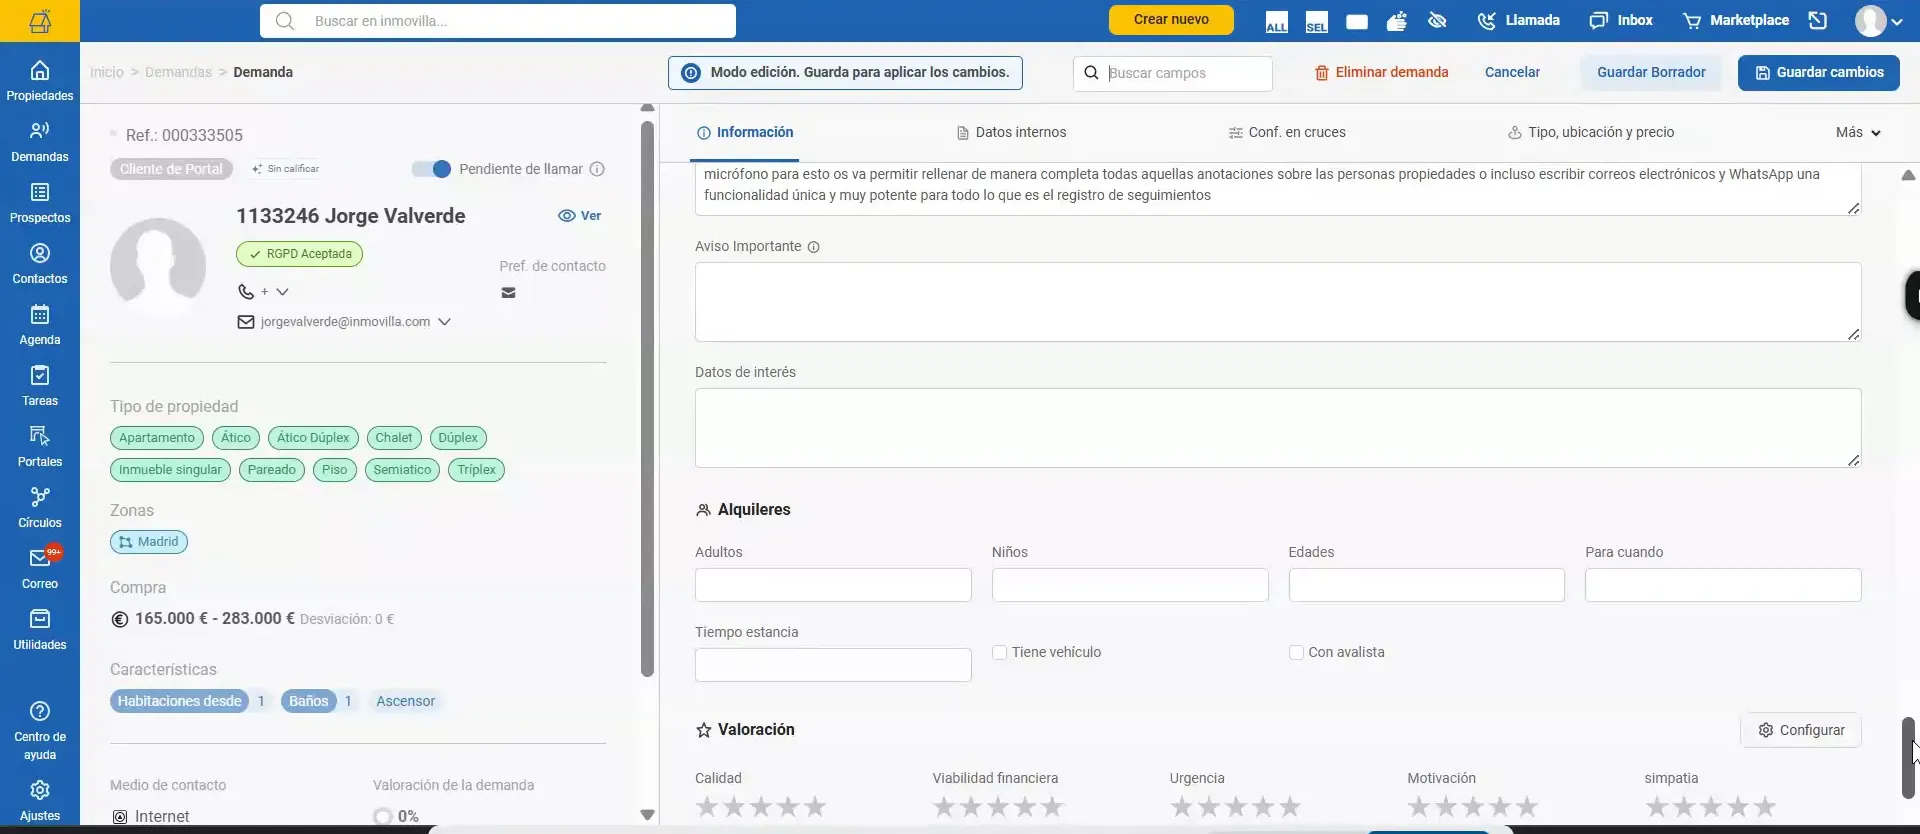The image size is (1920, 834).
Task: Click info icon beside Pendiente de llamar
Action: click(597, 169)
